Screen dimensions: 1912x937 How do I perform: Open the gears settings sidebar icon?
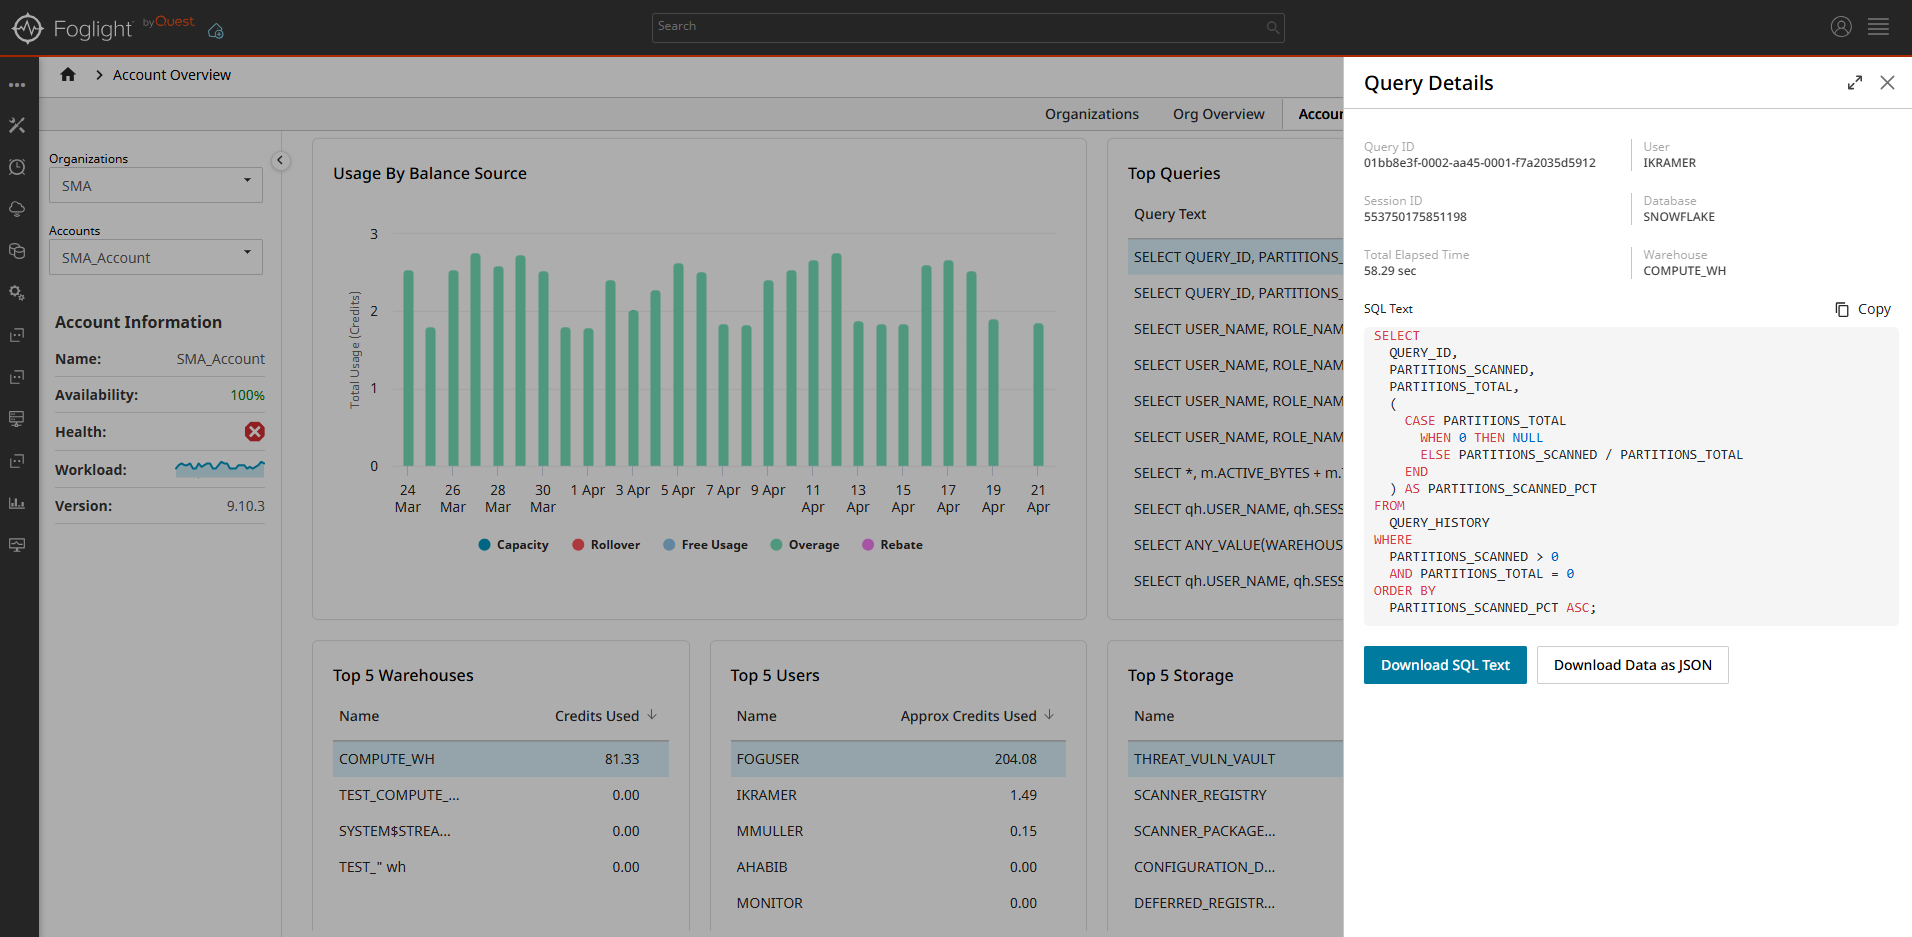pyautogui.click(x=17, y=293)
